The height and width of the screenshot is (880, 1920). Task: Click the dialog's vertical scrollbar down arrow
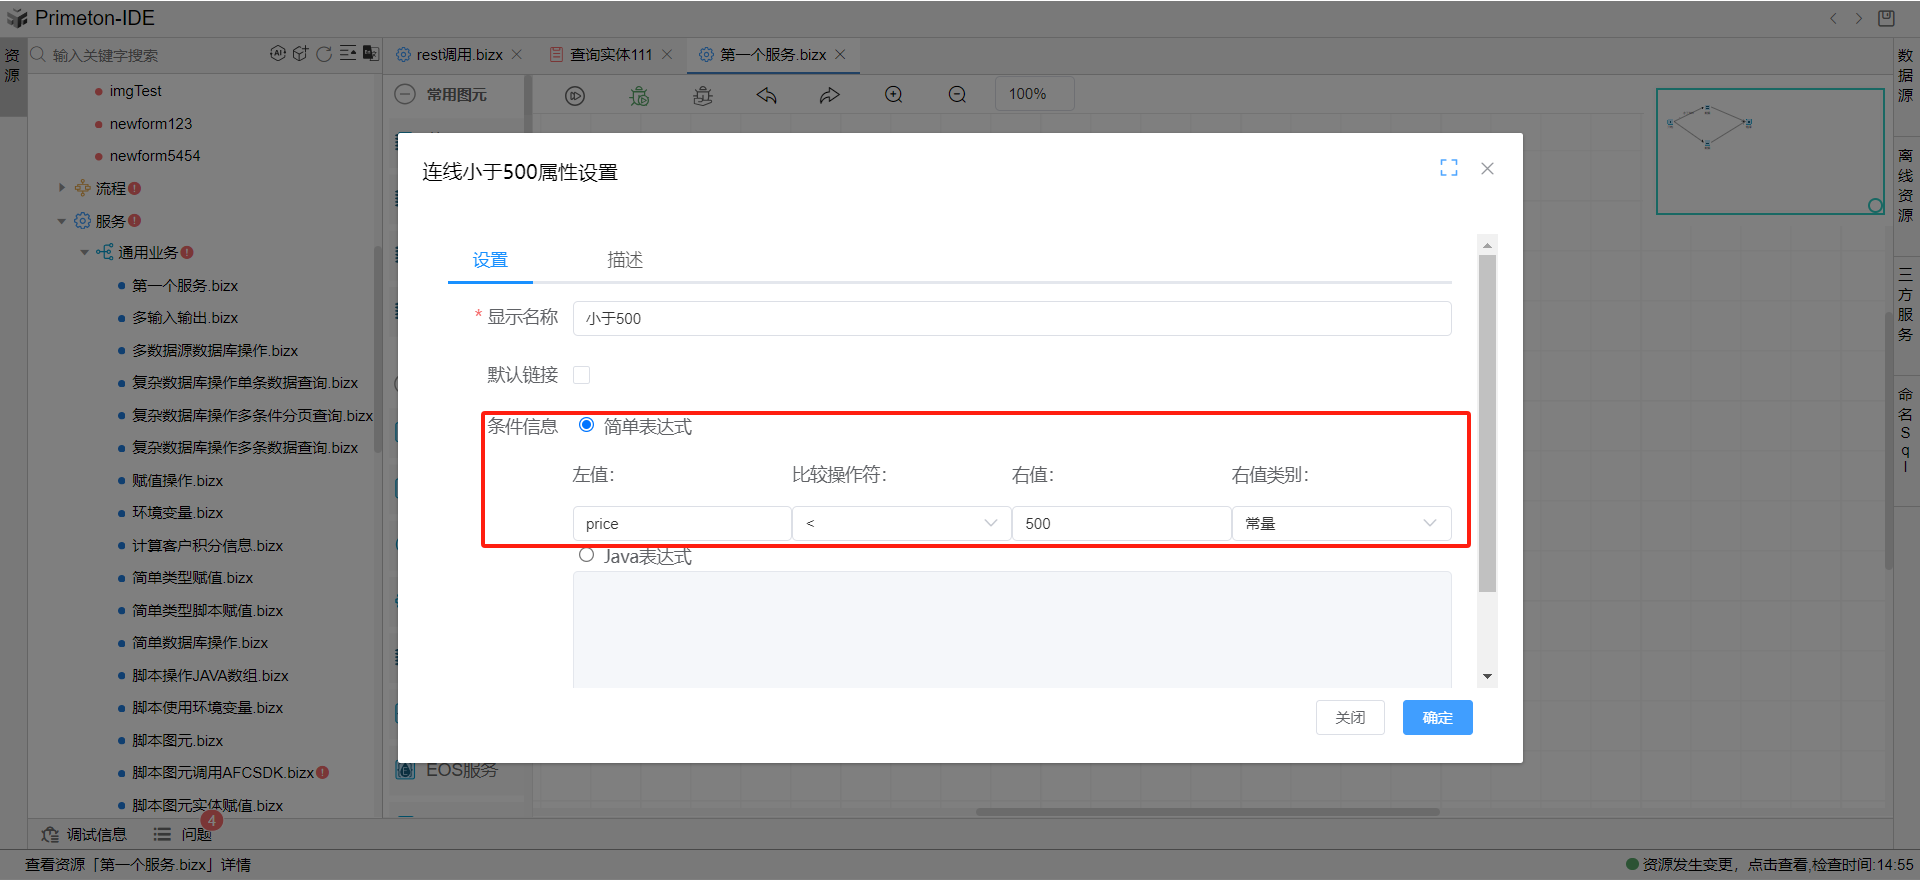1487,677
